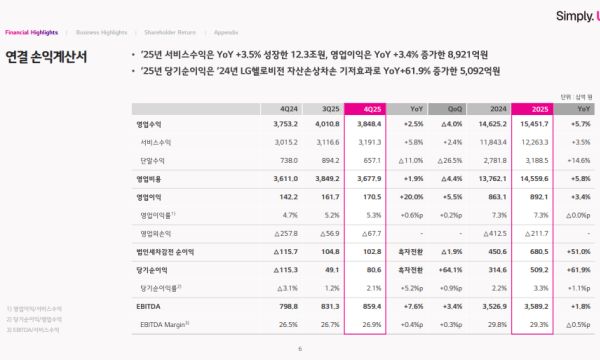
Task: Select the +14.6% value in 단말수익 row
Action: (579, 160)
